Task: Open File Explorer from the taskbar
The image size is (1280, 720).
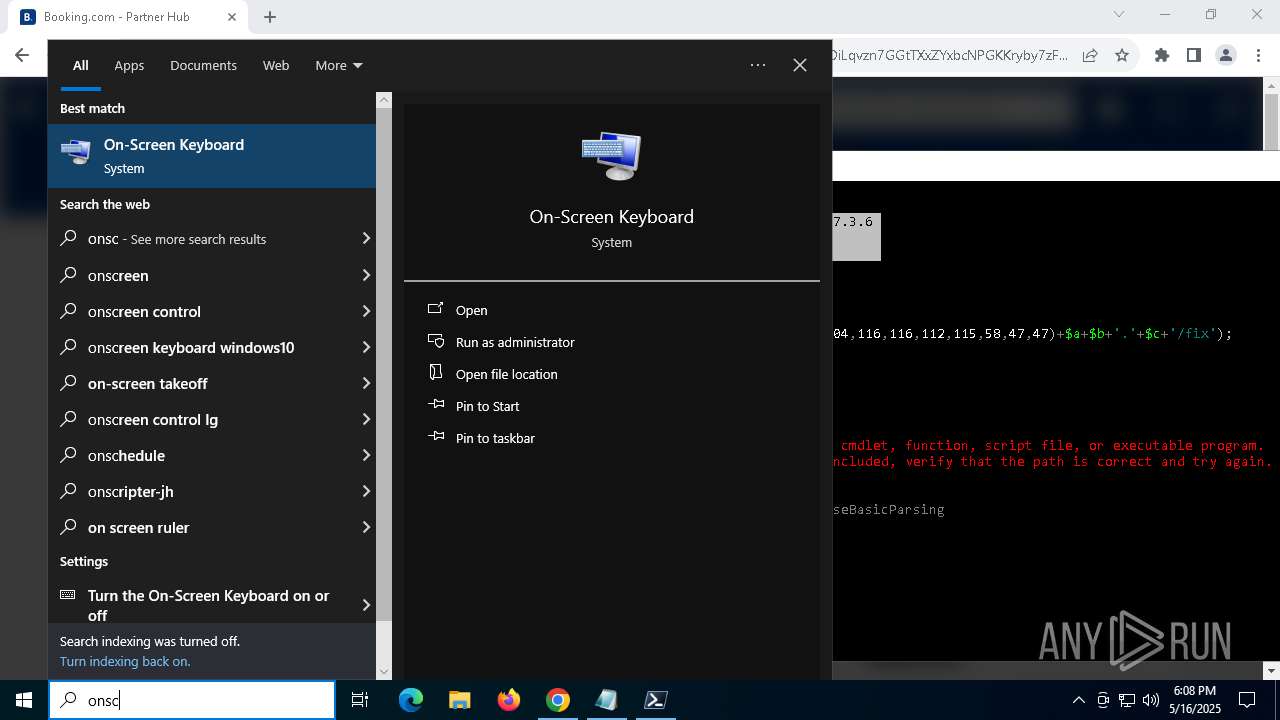Action: pyautogui.click(x=459, y=700)
